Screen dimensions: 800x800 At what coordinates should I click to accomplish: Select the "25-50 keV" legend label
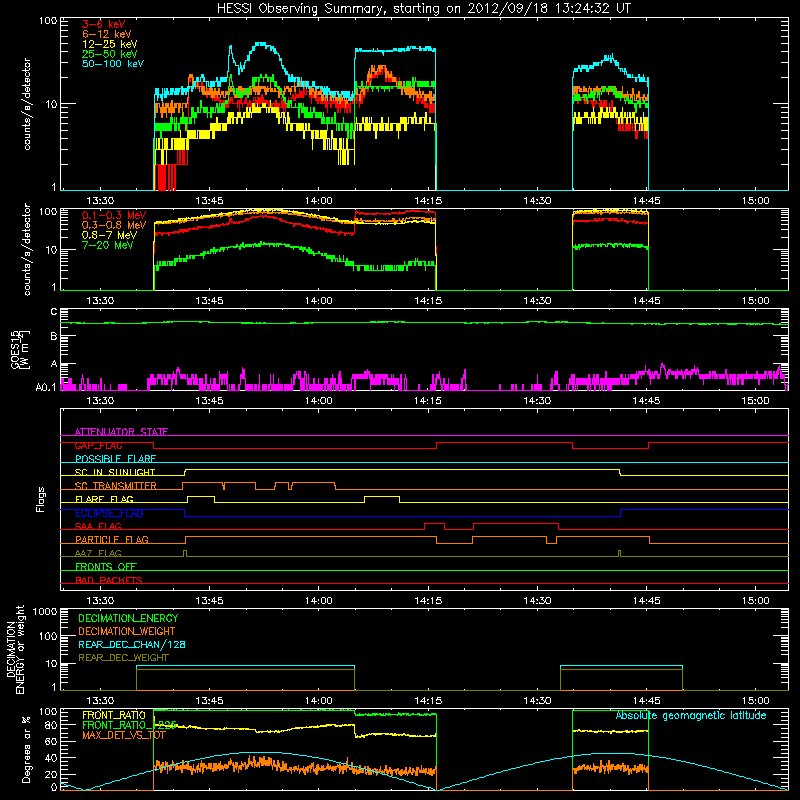tap(110, 54)
